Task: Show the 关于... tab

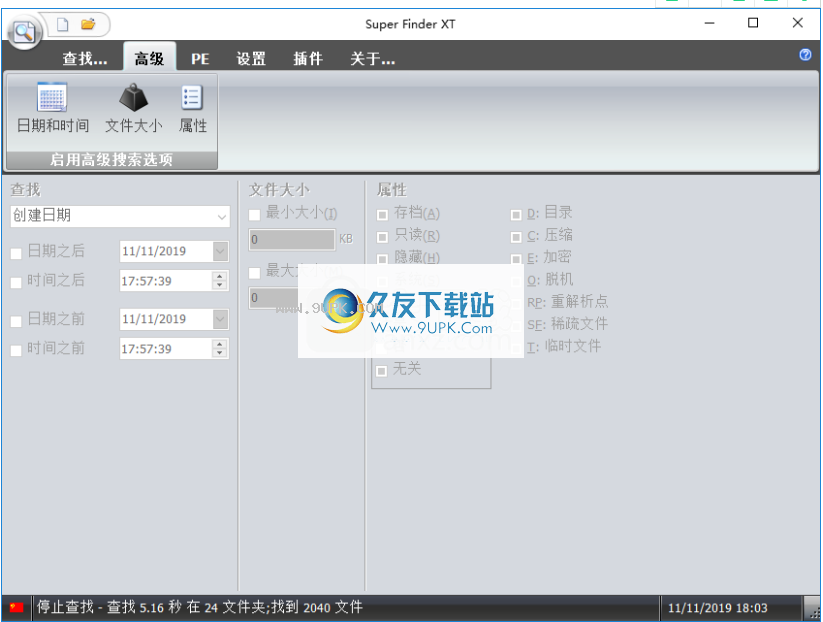Action: point(373,58)
